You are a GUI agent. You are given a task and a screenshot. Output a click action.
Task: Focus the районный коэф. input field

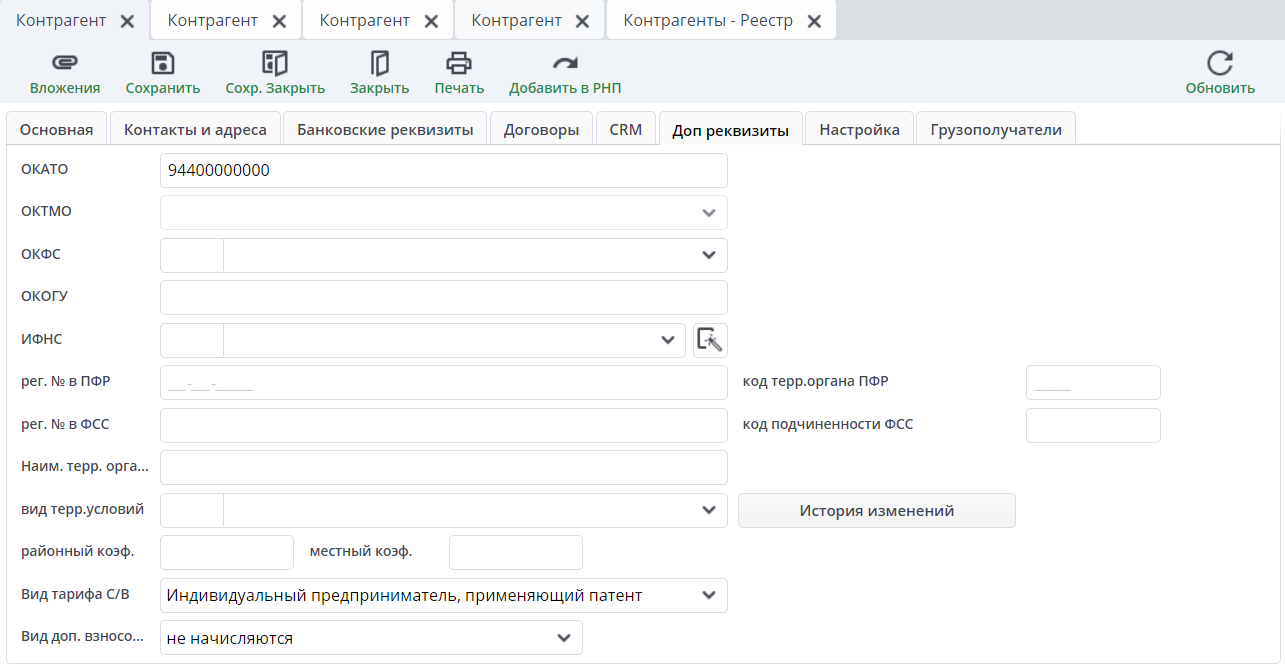pyautogui.click(x=227, y=552)
